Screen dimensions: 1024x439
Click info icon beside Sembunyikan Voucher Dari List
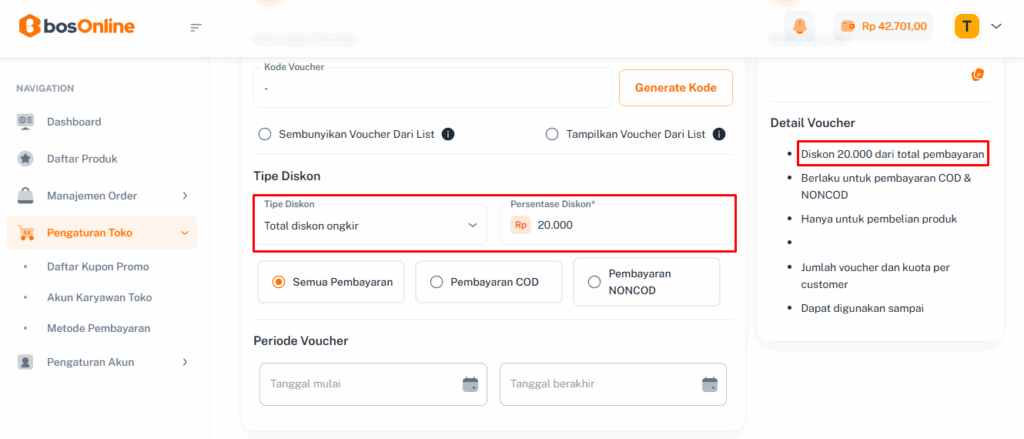[x=448, y=134]
